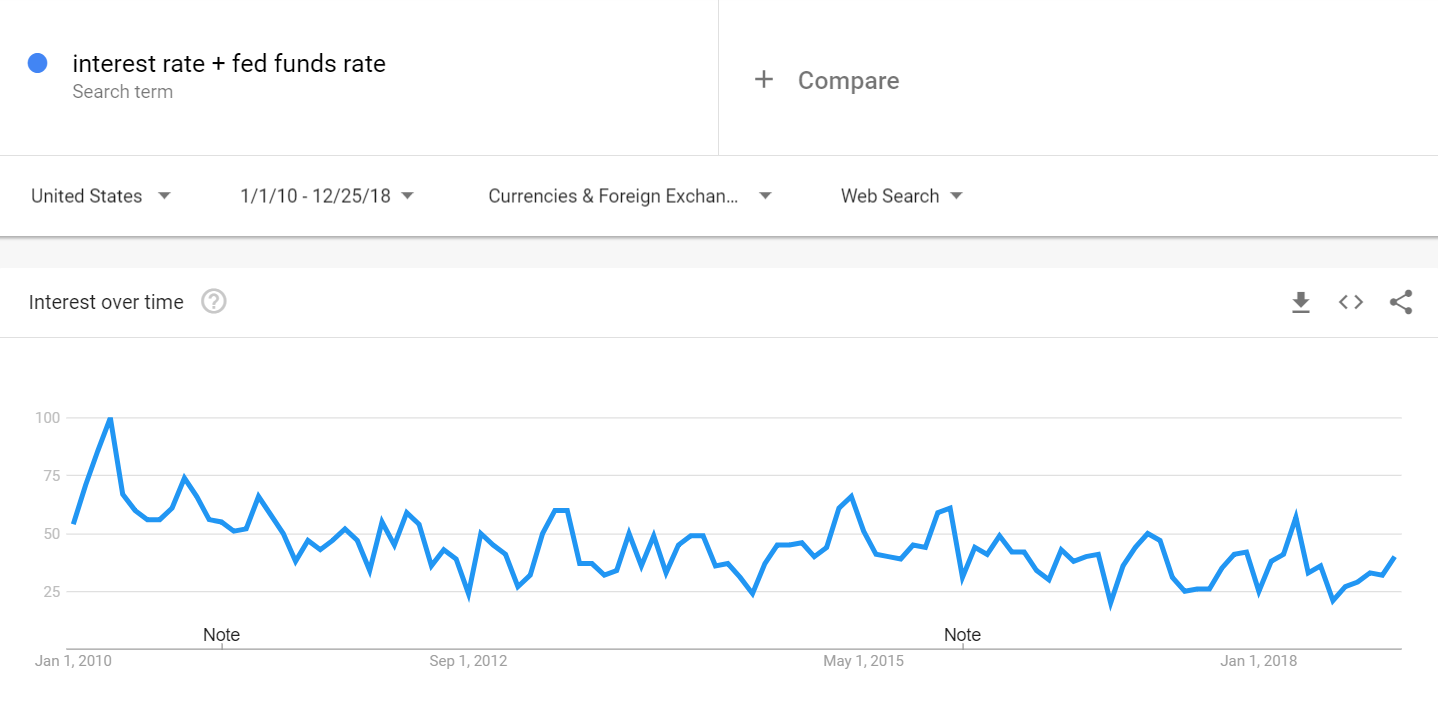Open the help tooltip for Interest over time
This screenshot has width=1438, height=715.
pyautogui.click(x=213, y=301)
